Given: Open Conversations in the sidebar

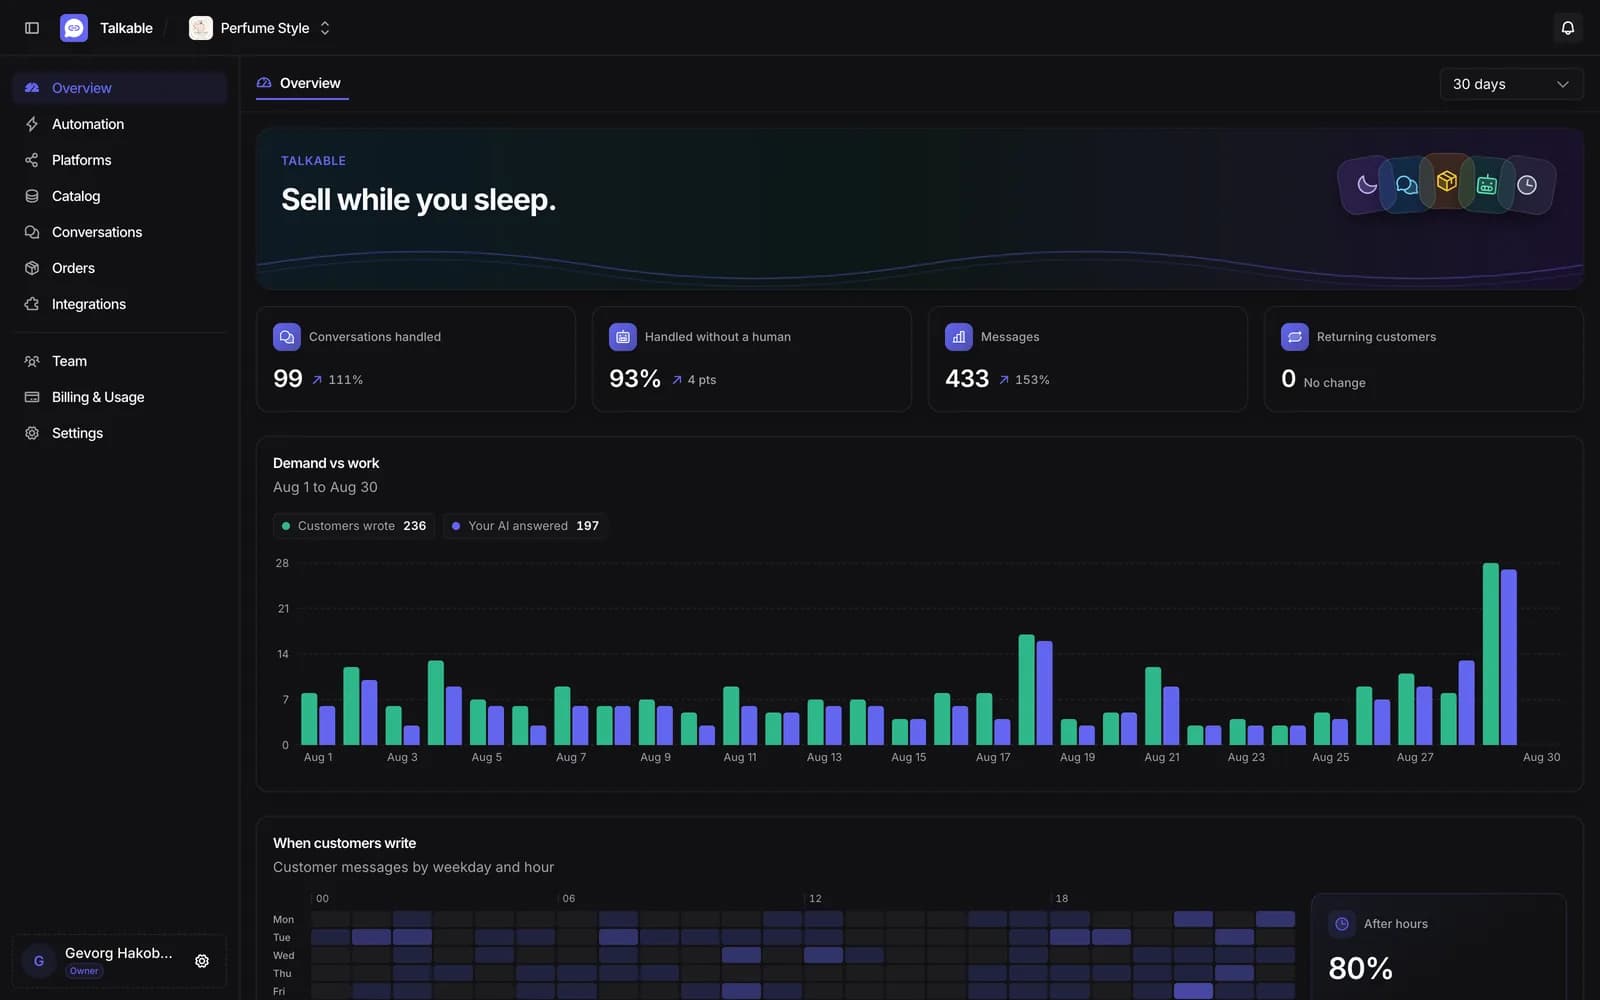Looking at the screenshot, I should tap(120, 232).
